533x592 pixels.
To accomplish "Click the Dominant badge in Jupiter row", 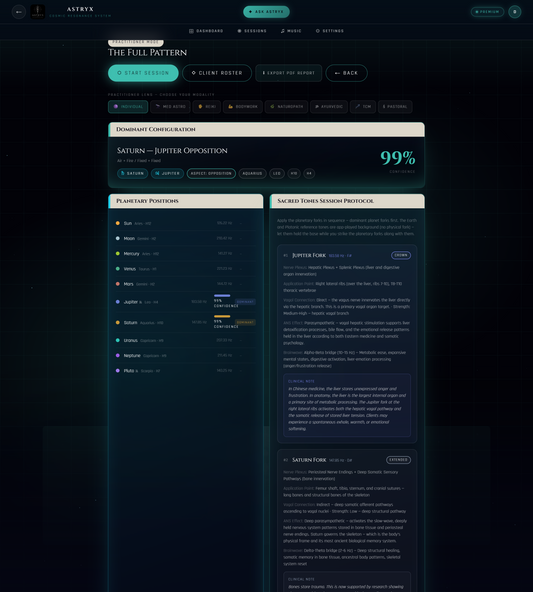I will tap(245, 302).
